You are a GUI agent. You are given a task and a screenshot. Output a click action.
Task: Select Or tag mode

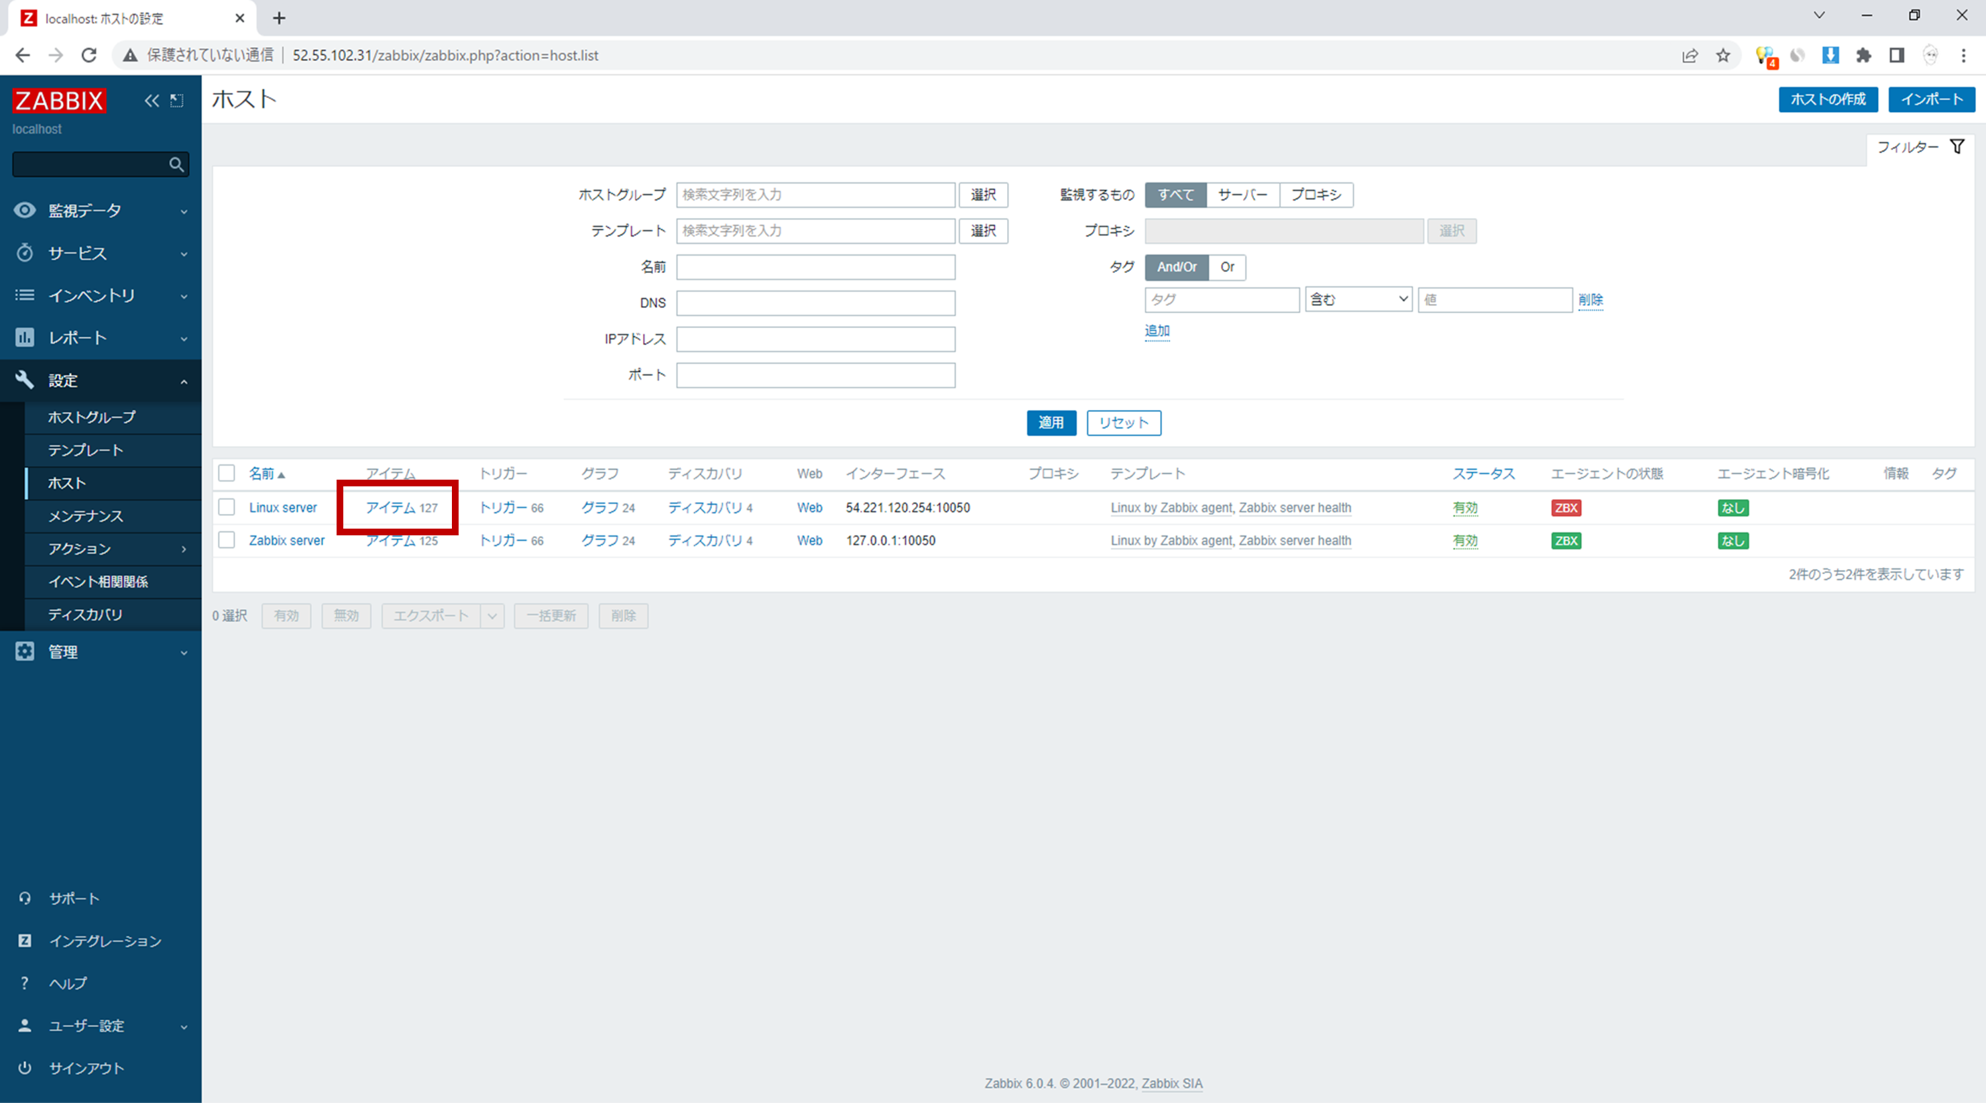(x=1227, y=267)
